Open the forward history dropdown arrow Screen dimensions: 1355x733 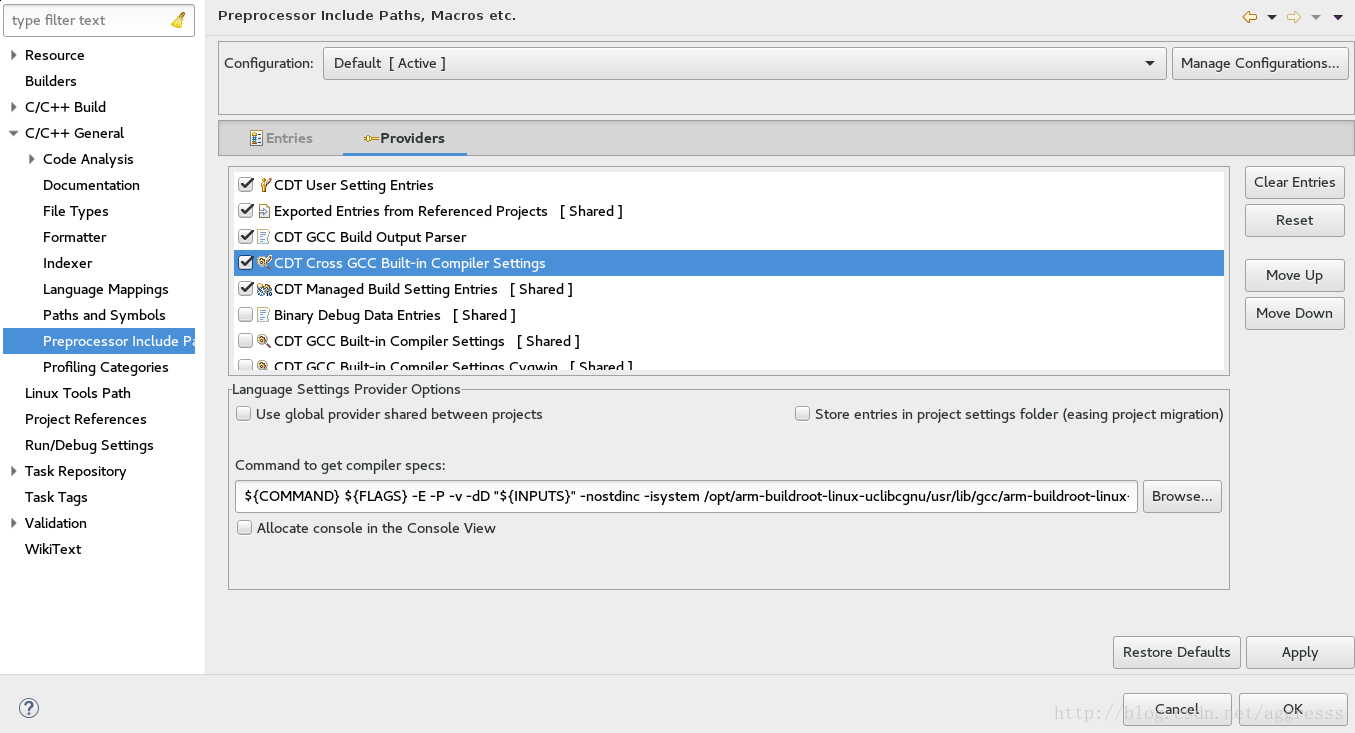1316,17
